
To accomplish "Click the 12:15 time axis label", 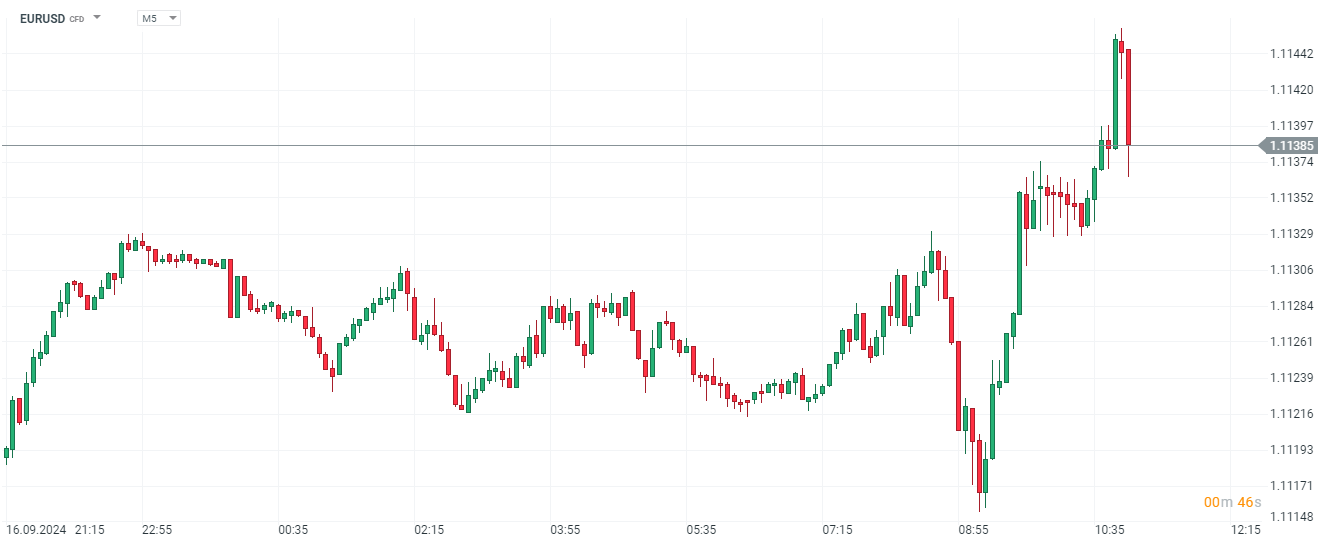I will pyautogui.click(x=1245, y=529).
